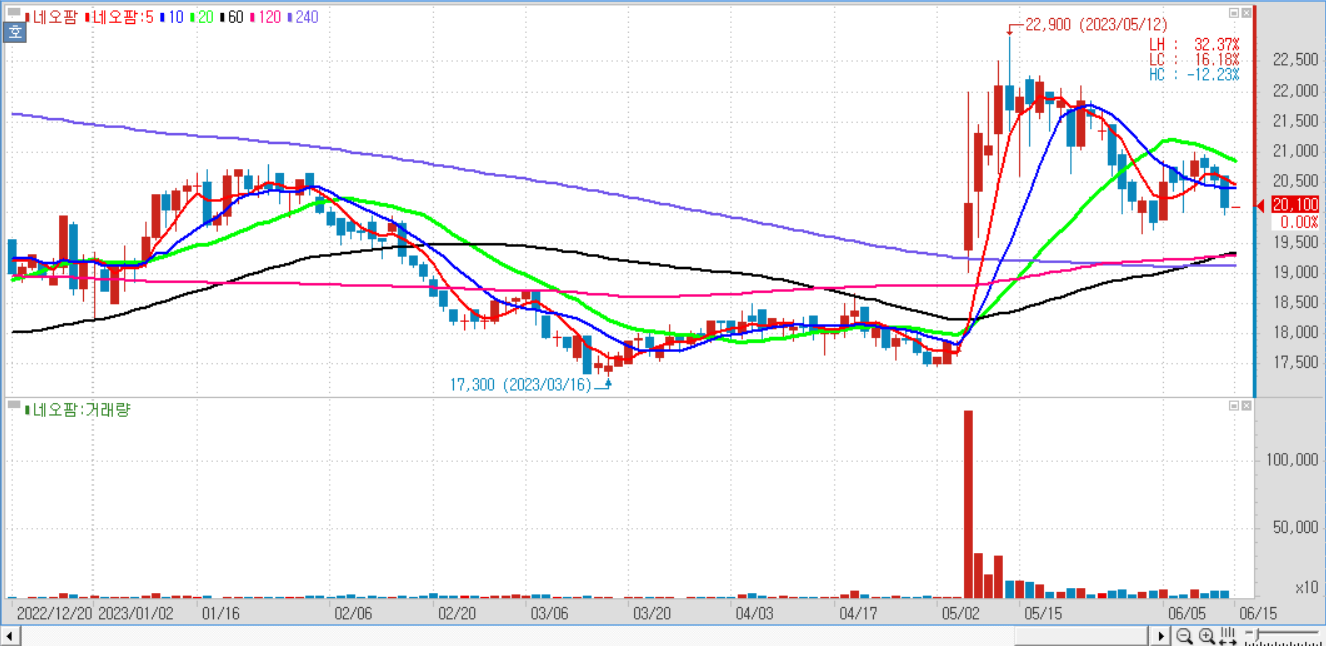Click the LC : 16.18% indicator text

[1194, 60]
